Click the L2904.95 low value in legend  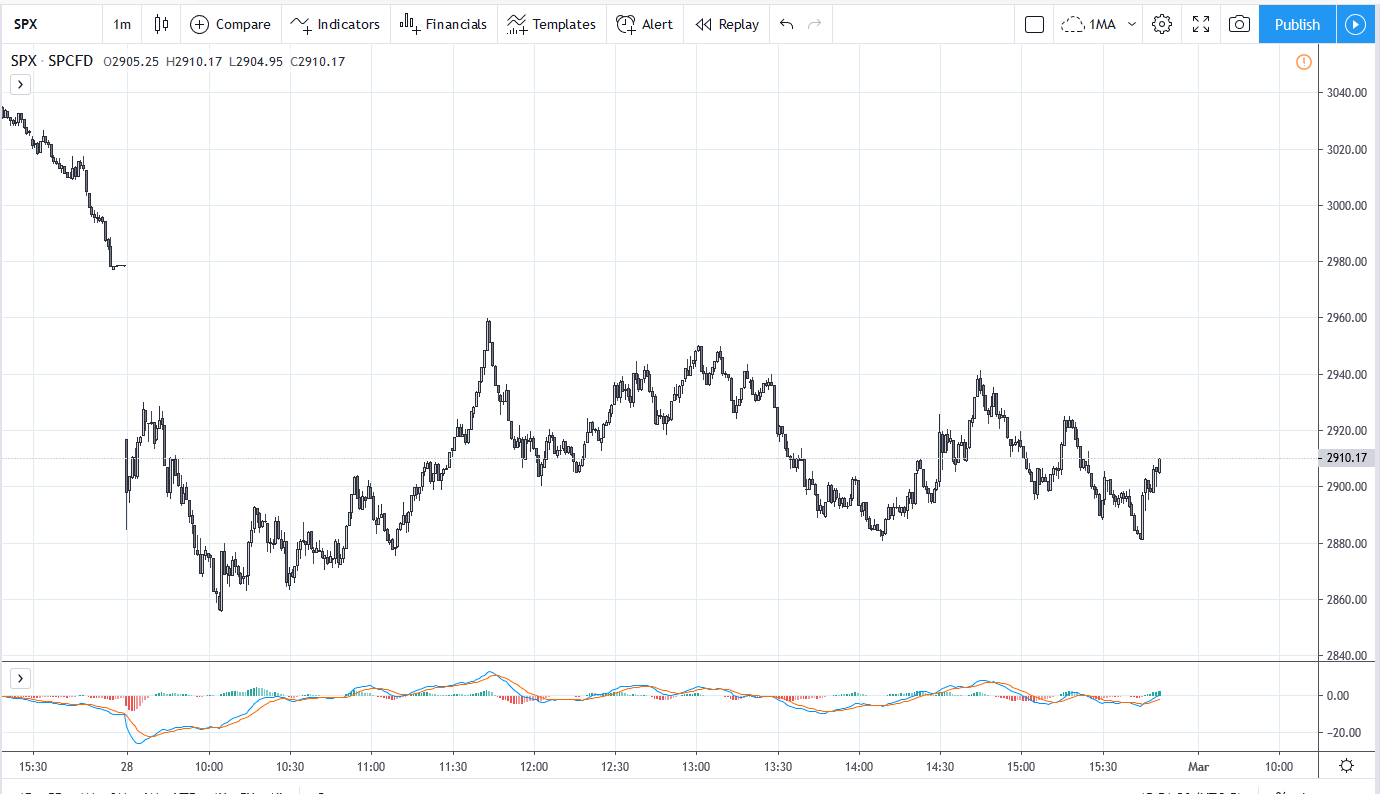click(x=256, y=62)
